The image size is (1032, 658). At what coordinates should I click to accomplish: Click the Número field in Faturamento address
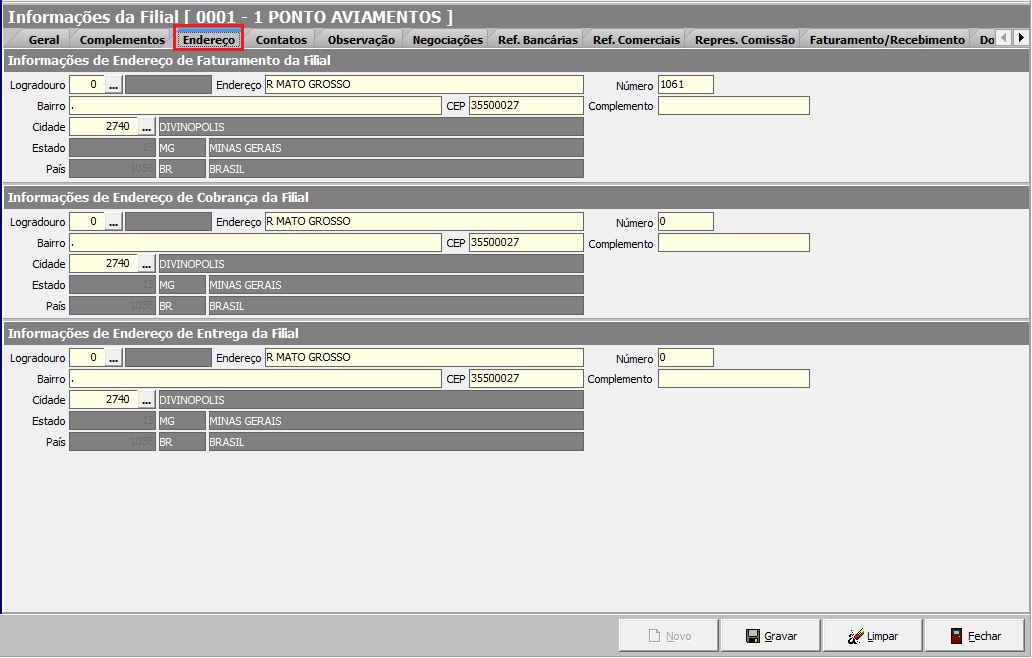click(685, 85)
